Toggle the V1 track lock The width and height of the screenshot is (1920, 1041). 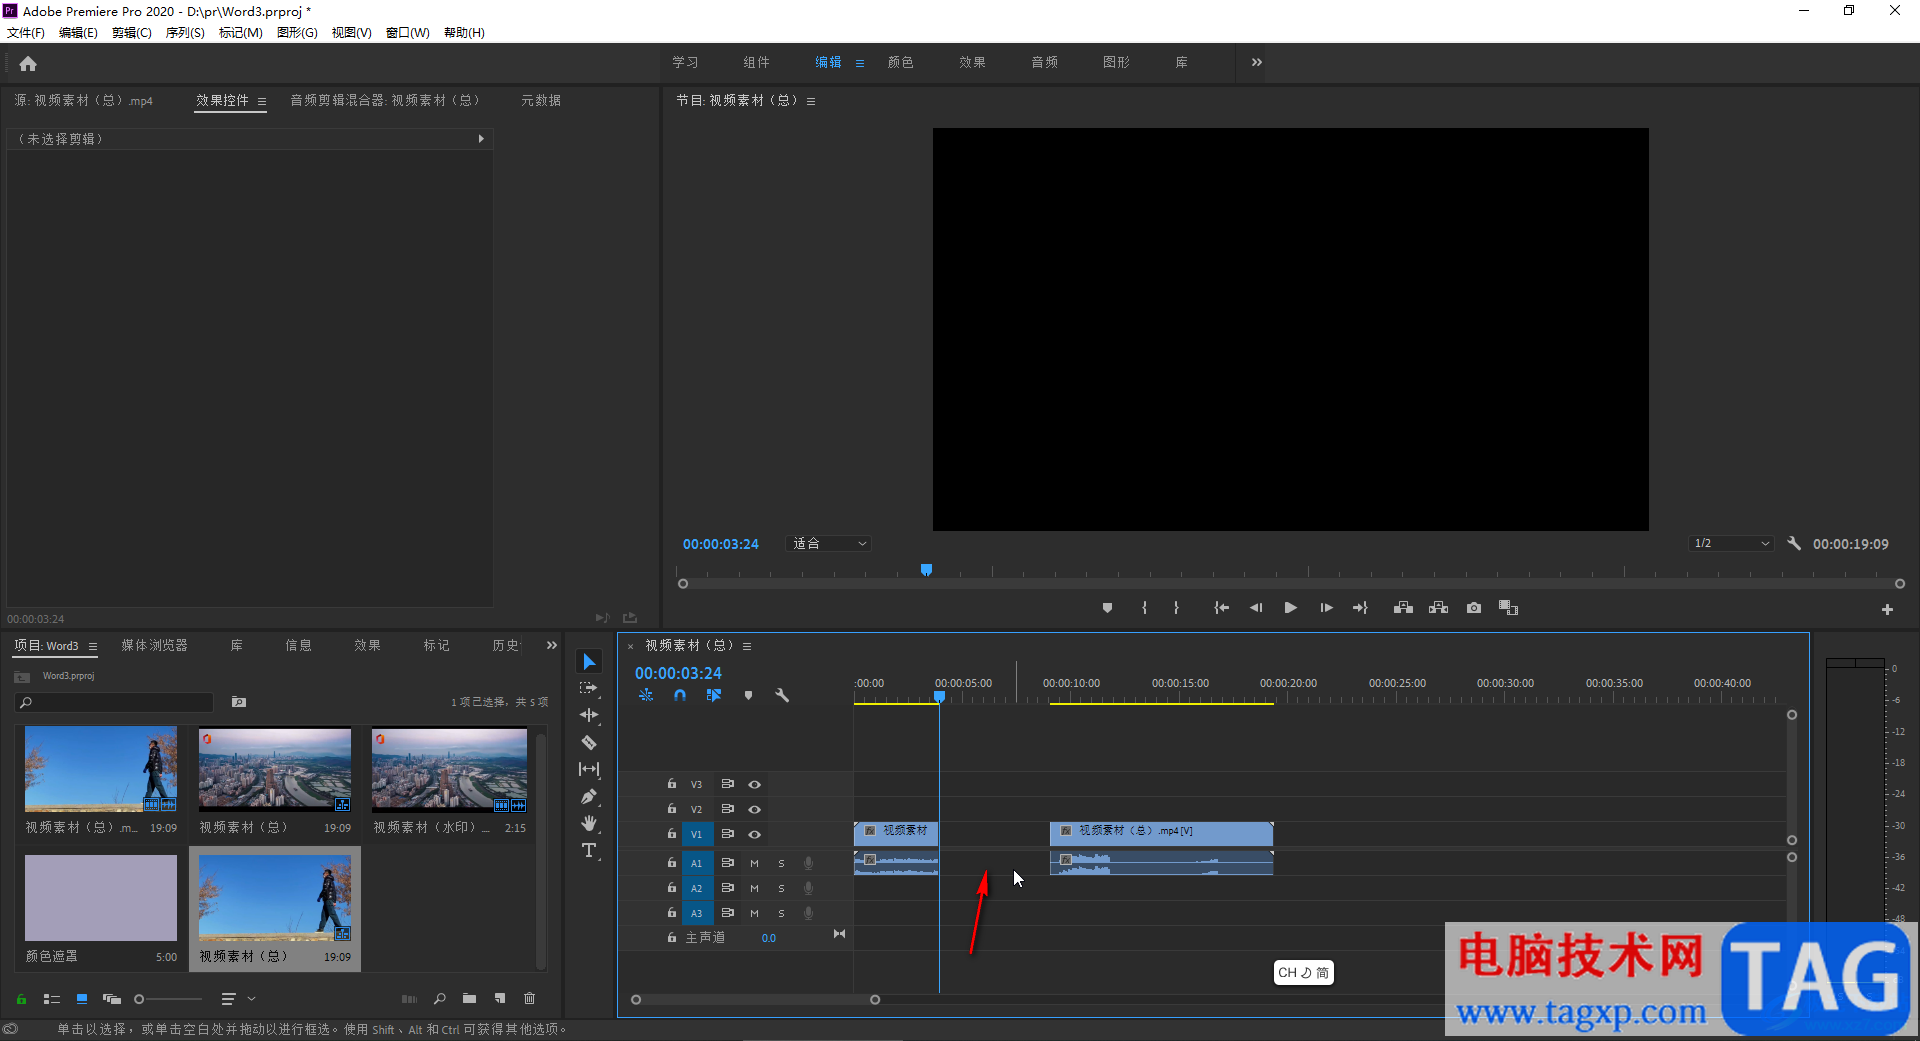(x=672, y=834)
